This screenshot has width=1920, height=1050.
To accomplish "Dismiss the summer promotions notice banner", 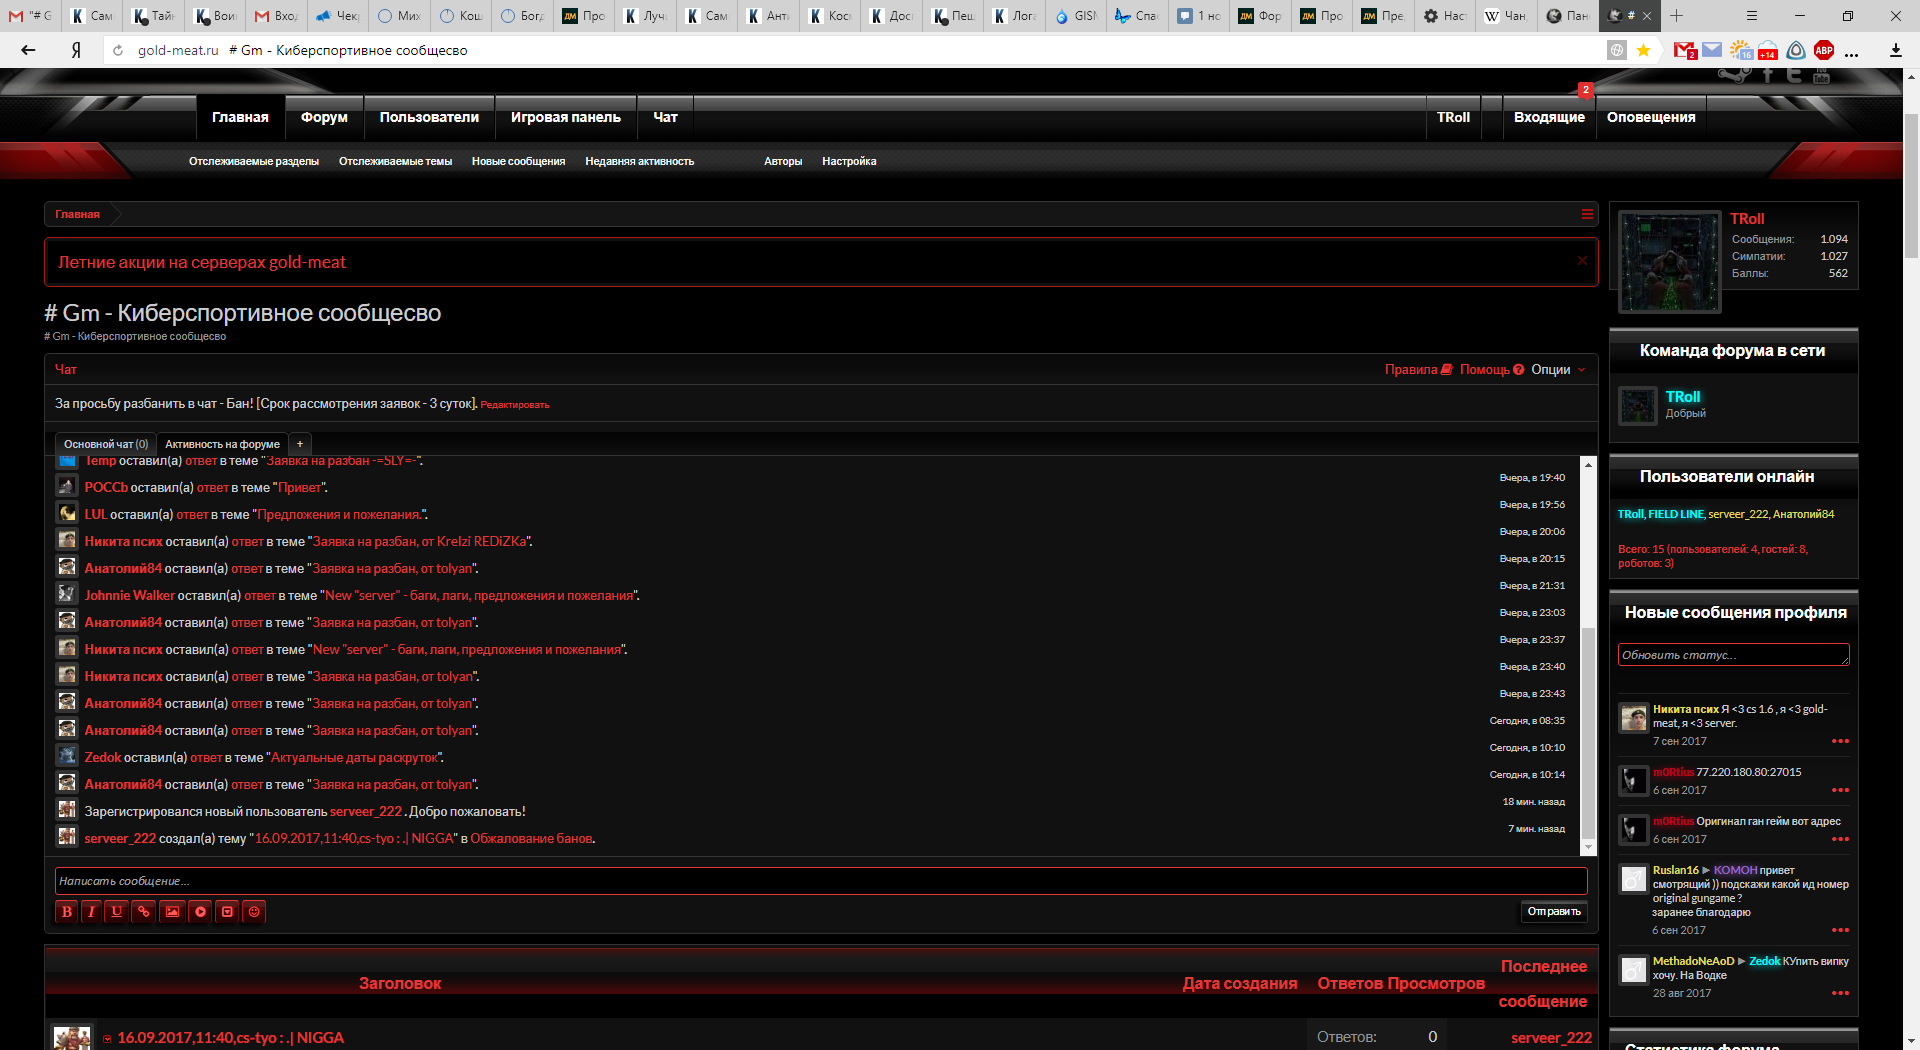I will 1582,261.
